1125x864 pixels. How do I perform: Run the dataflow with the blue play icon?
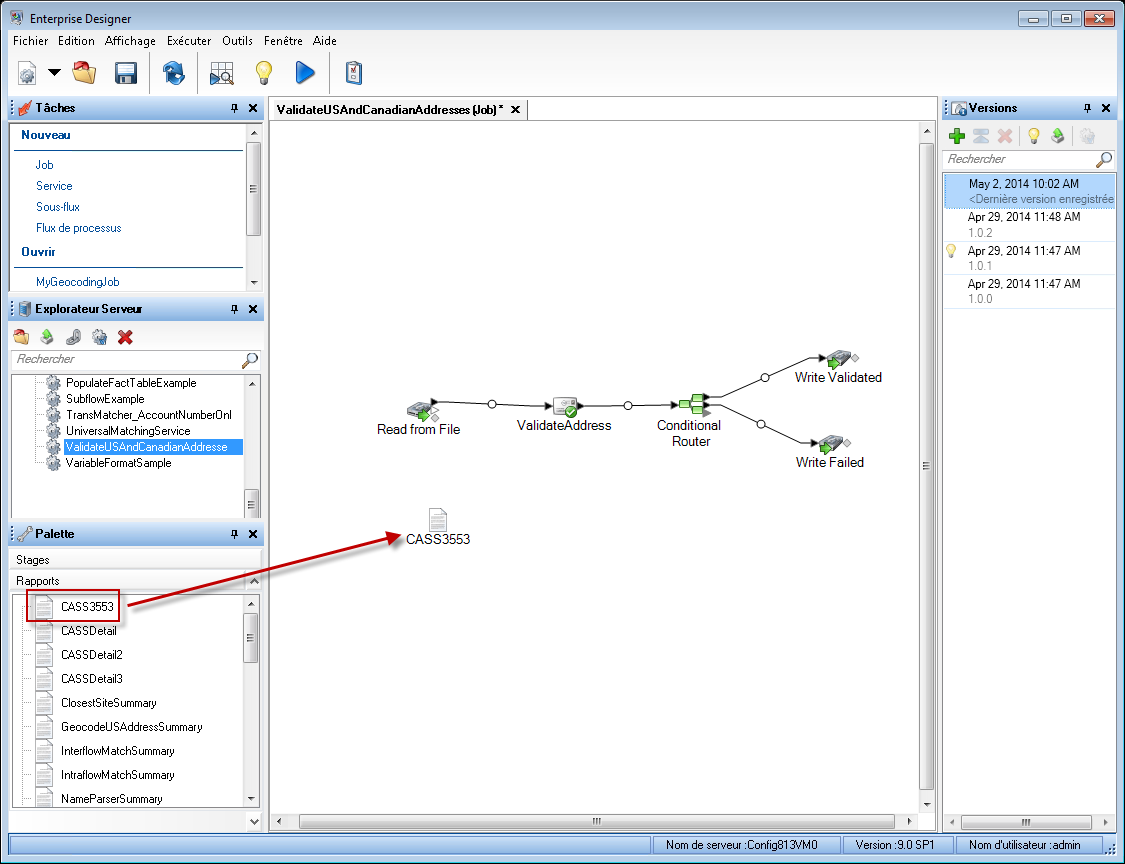pos(305,73)
